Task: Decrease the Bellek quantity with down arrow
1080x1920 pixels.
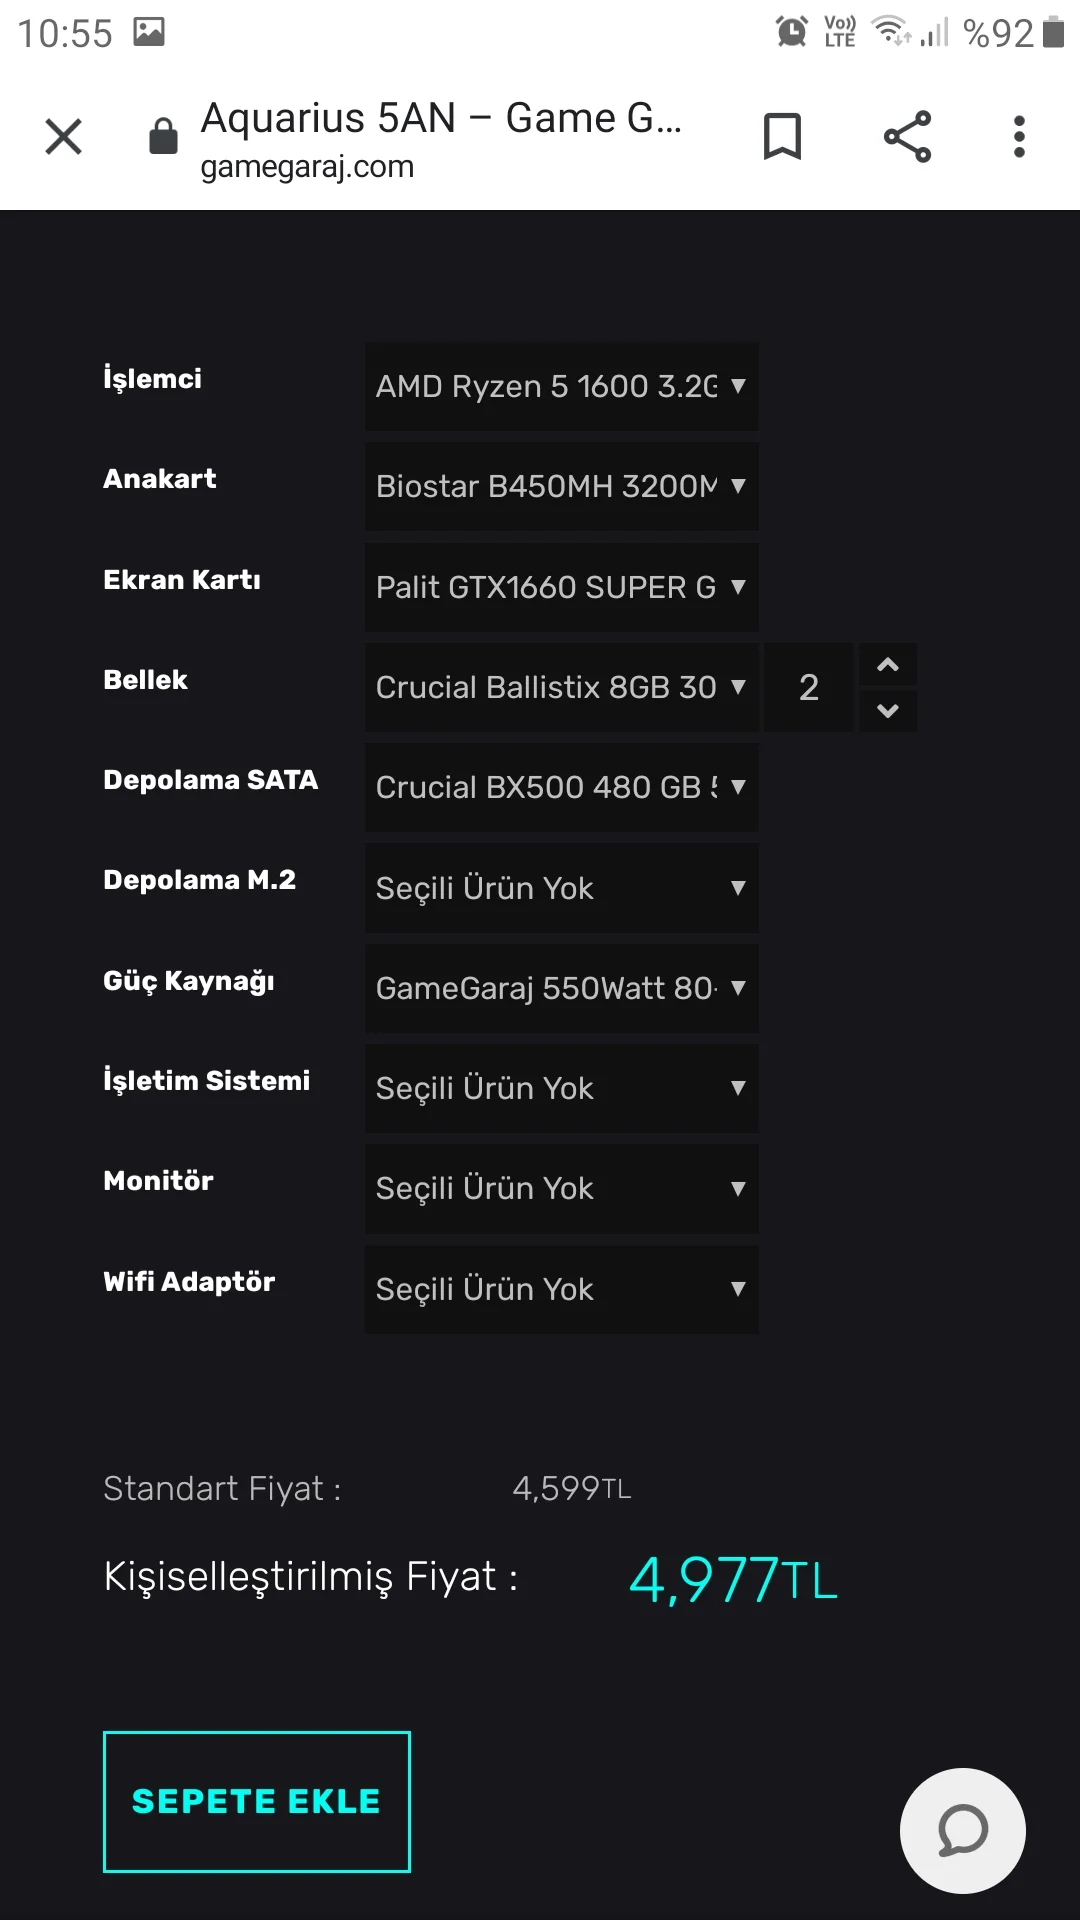Action: [888, 711]
